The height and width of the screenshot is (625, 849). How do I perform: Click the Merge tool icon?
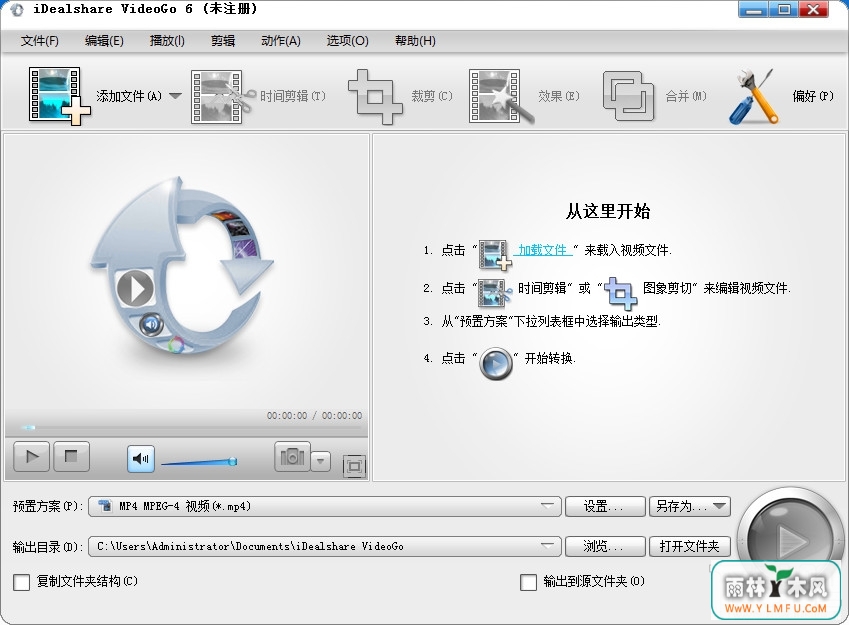point(628,96)
